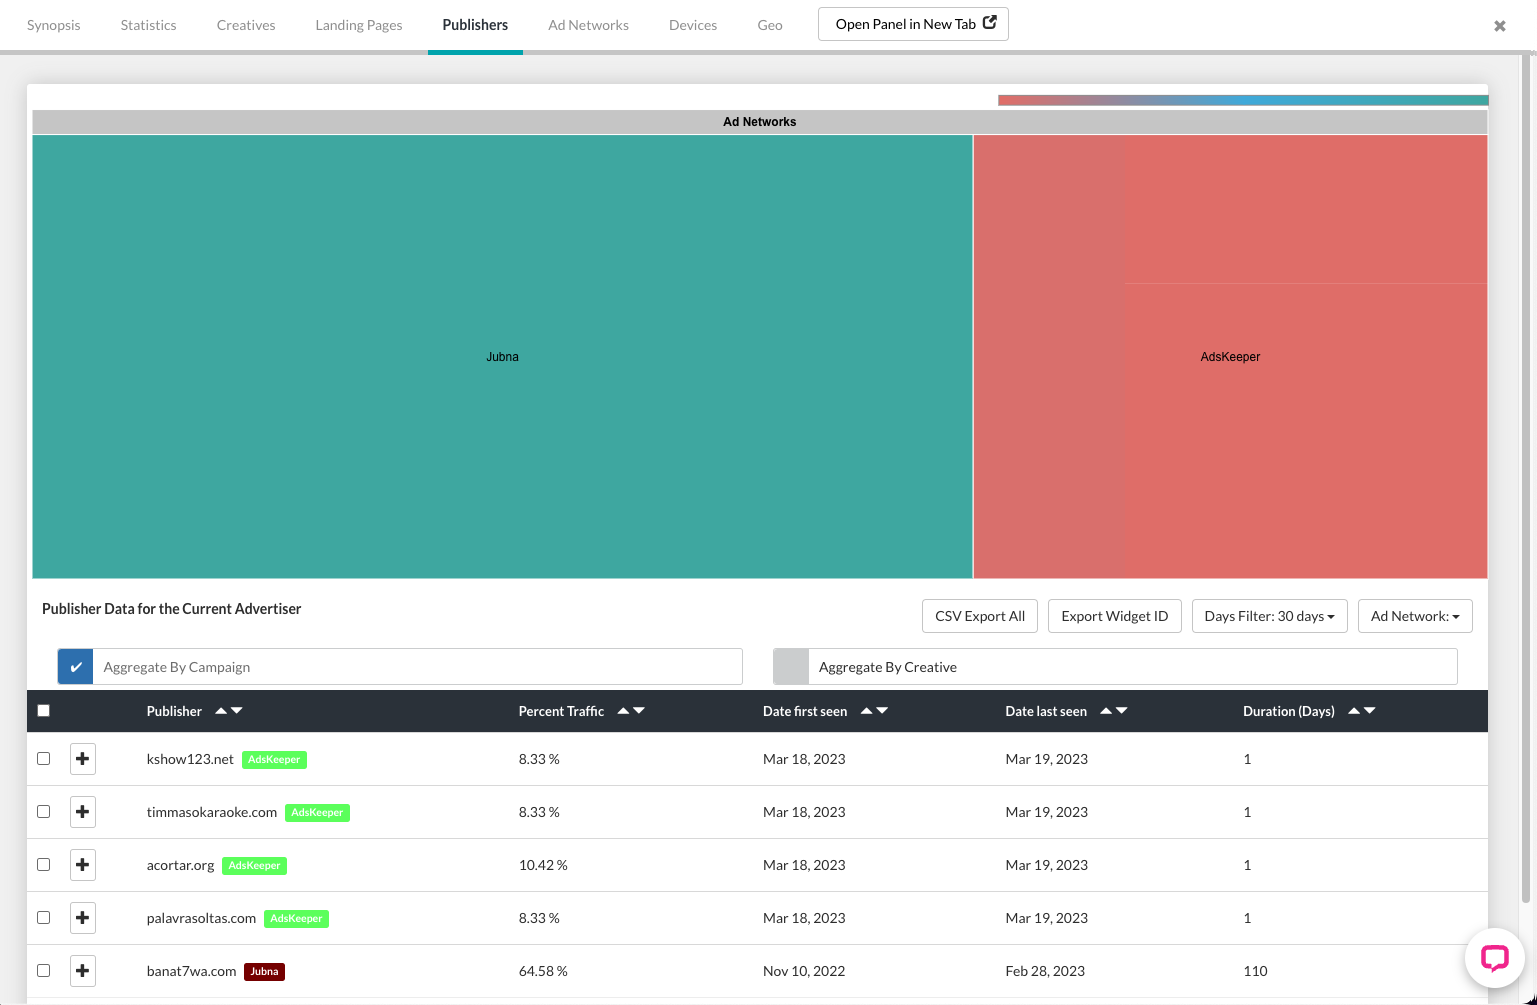The height and width of the screenshot is (1005, 1537).
Task: Open the Geo tab
Action: 769,25
